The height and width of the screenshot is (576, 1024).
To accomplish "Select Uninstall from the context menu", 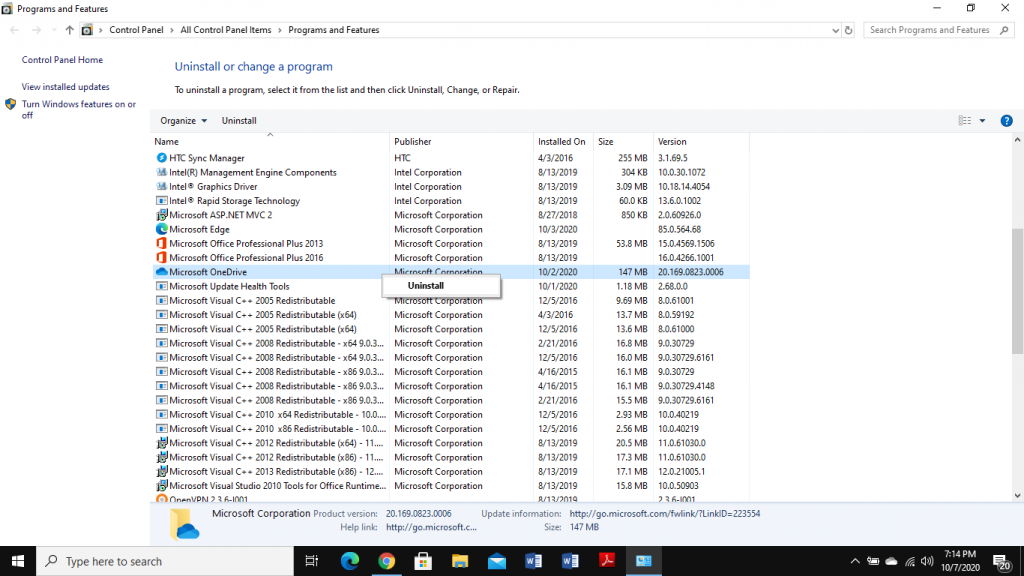I will click(x=426, y=285).
